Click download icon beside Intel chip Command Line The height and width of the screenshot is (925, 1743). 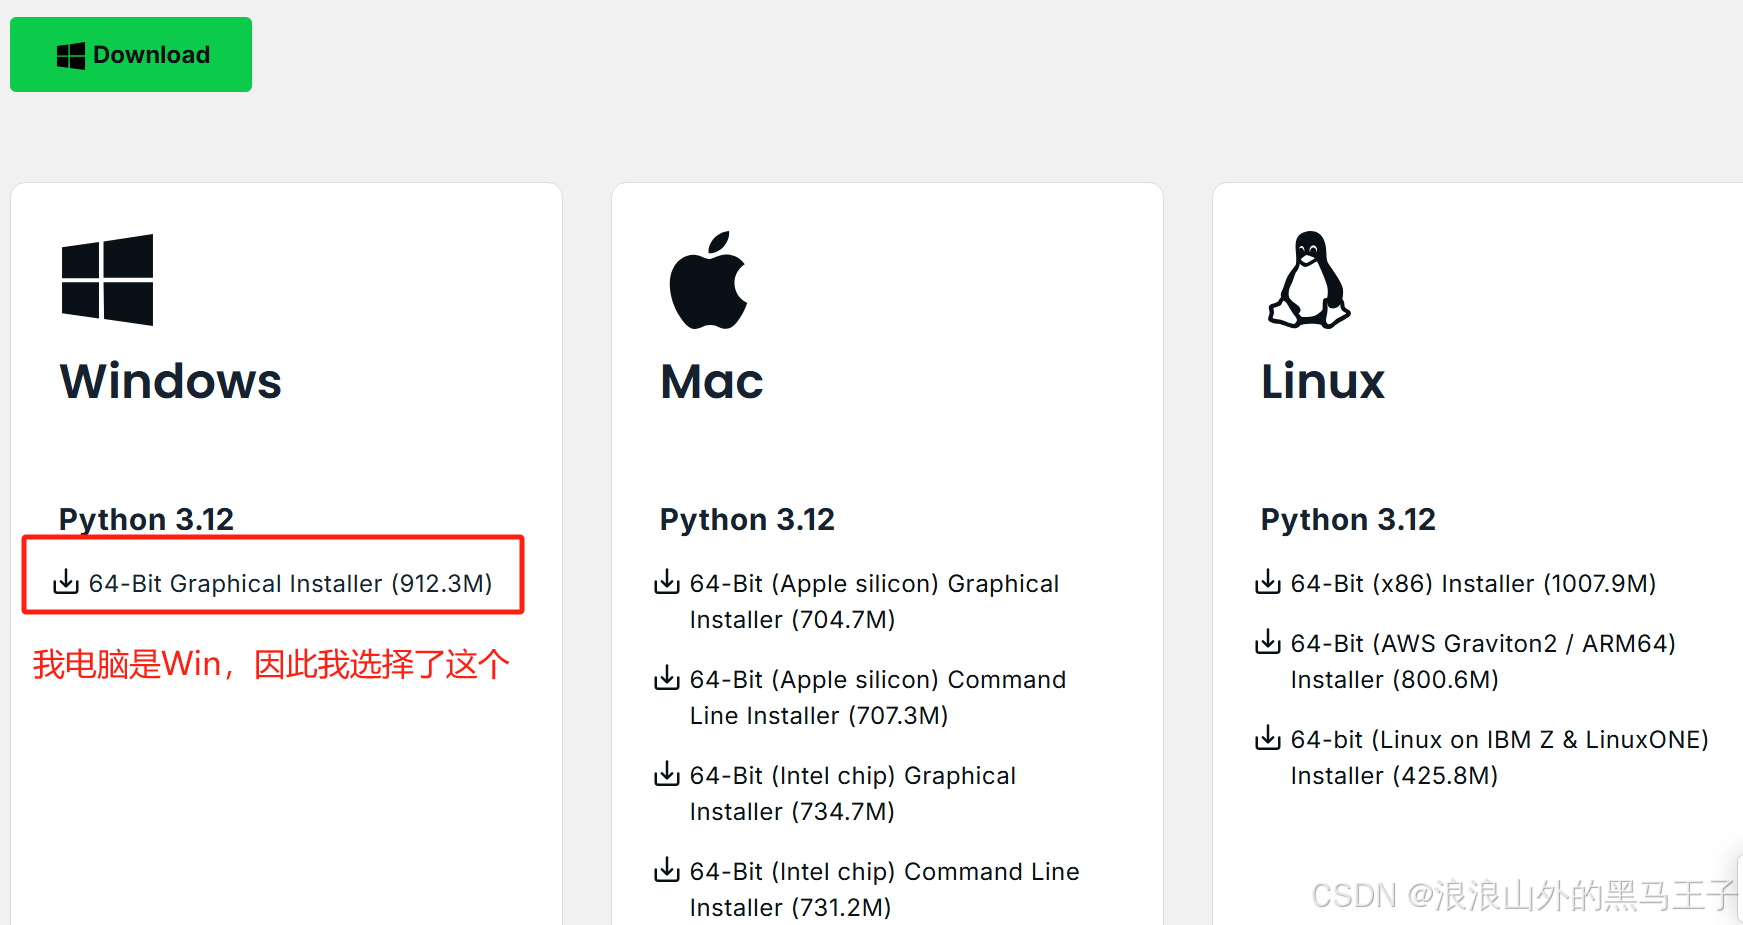click(667, 870)
